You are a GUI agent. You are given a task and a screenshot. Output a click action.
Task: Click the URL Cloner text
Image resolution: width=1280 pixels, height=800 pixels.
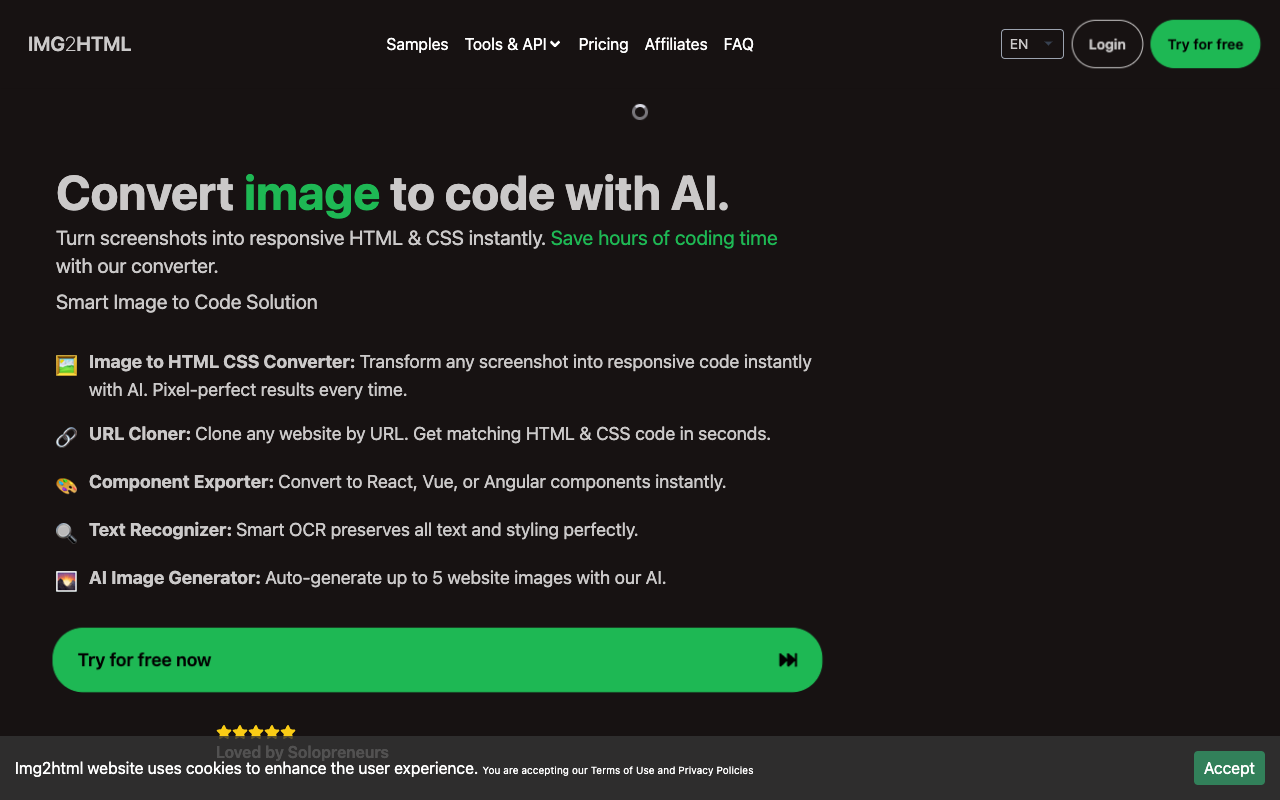[140, 434]
